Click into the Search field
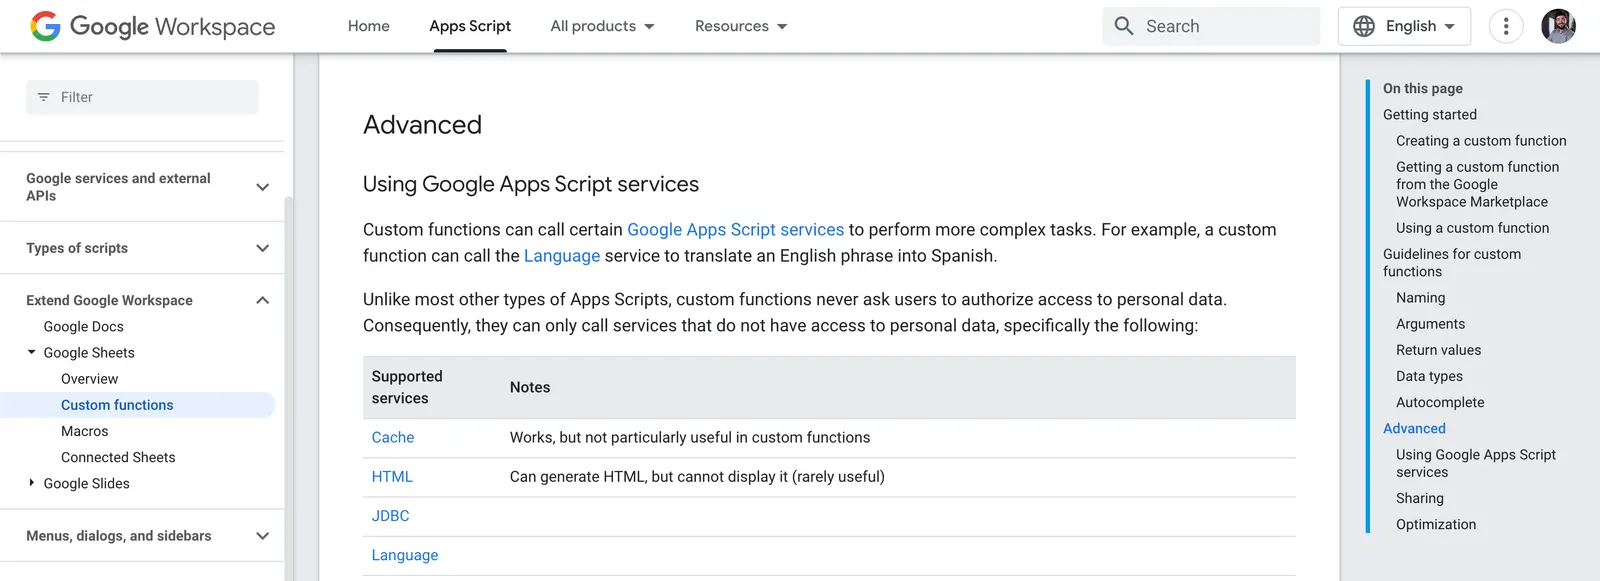 pyautogui.click(x=1211, y=26)
